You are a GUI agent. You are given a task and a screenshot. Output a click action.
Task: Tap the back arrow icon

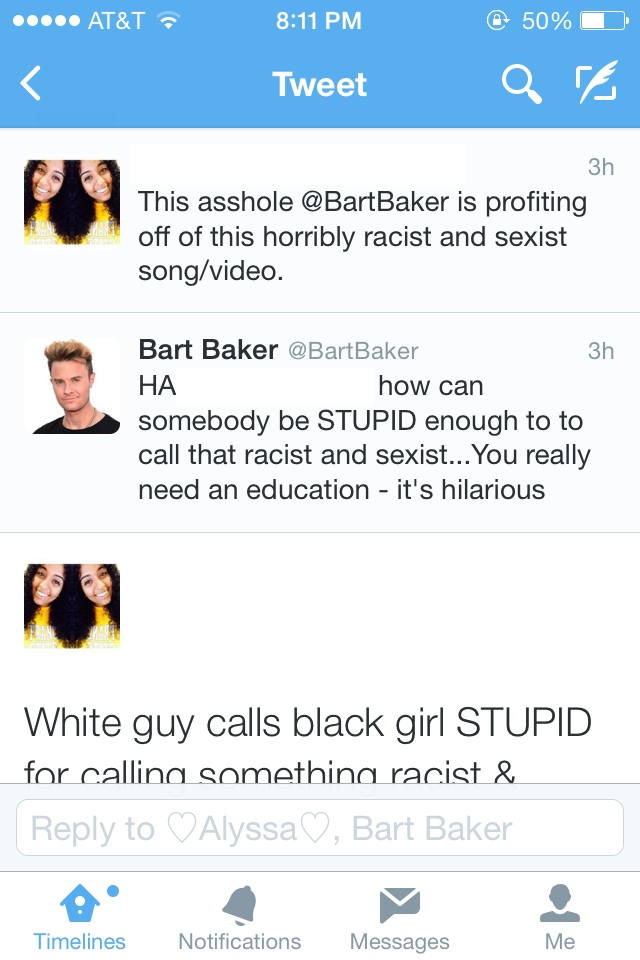tap(32, 84)
